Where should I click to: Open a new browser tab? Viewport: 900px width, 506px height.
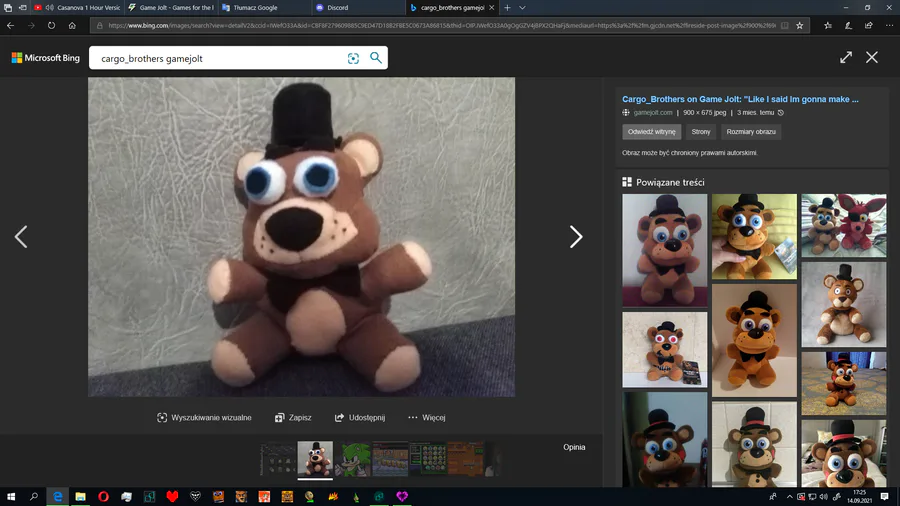coord(507,7)
